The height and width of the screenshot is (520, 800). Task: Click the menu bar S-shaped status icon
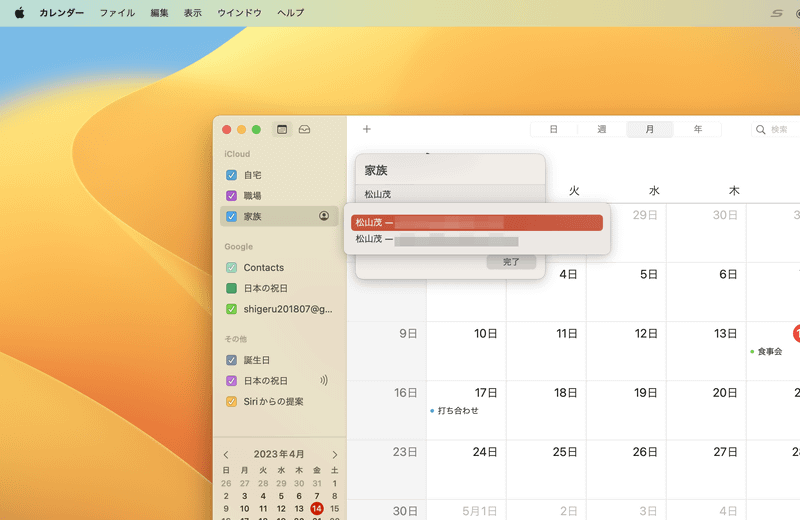tap(777, 13)
